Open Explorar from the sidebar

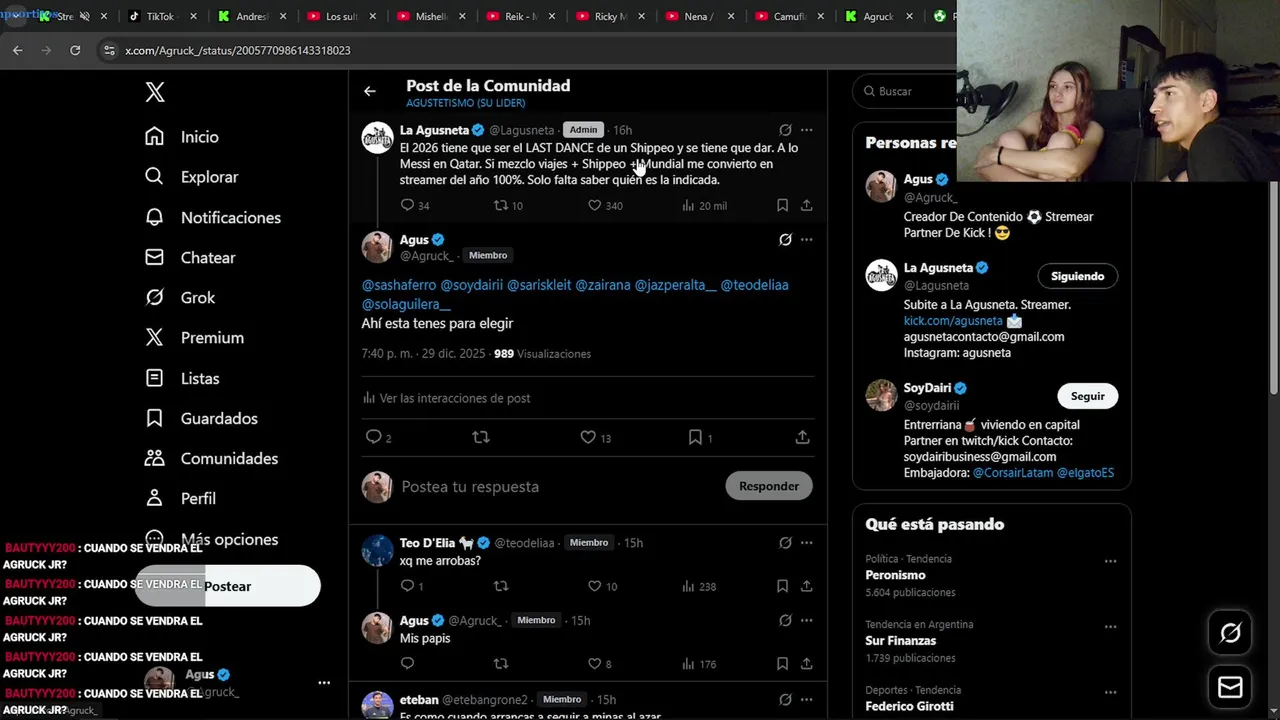point(192,177)
